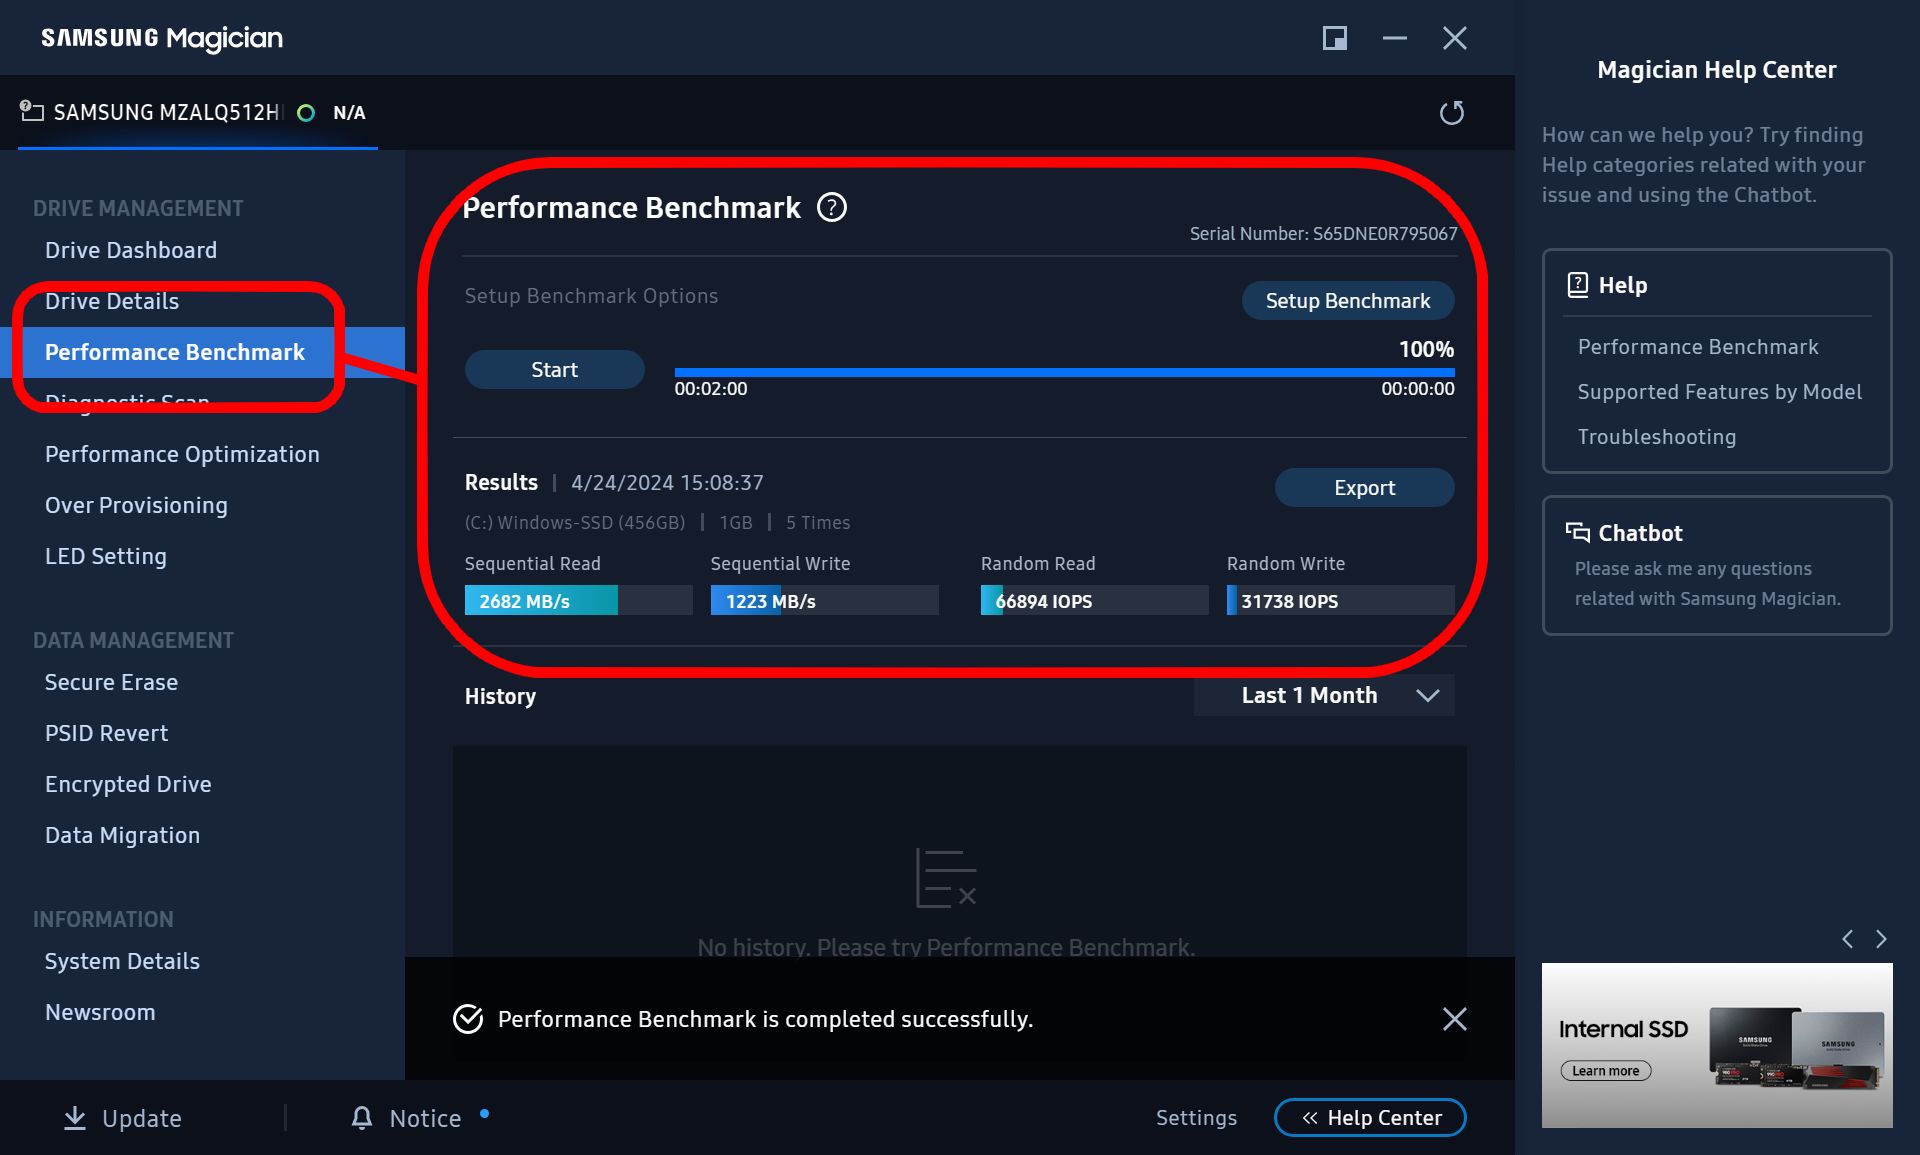Click the (C:) Windows-SSD (456GB) text
The image size is (1920, 1155).
(575, 522)
